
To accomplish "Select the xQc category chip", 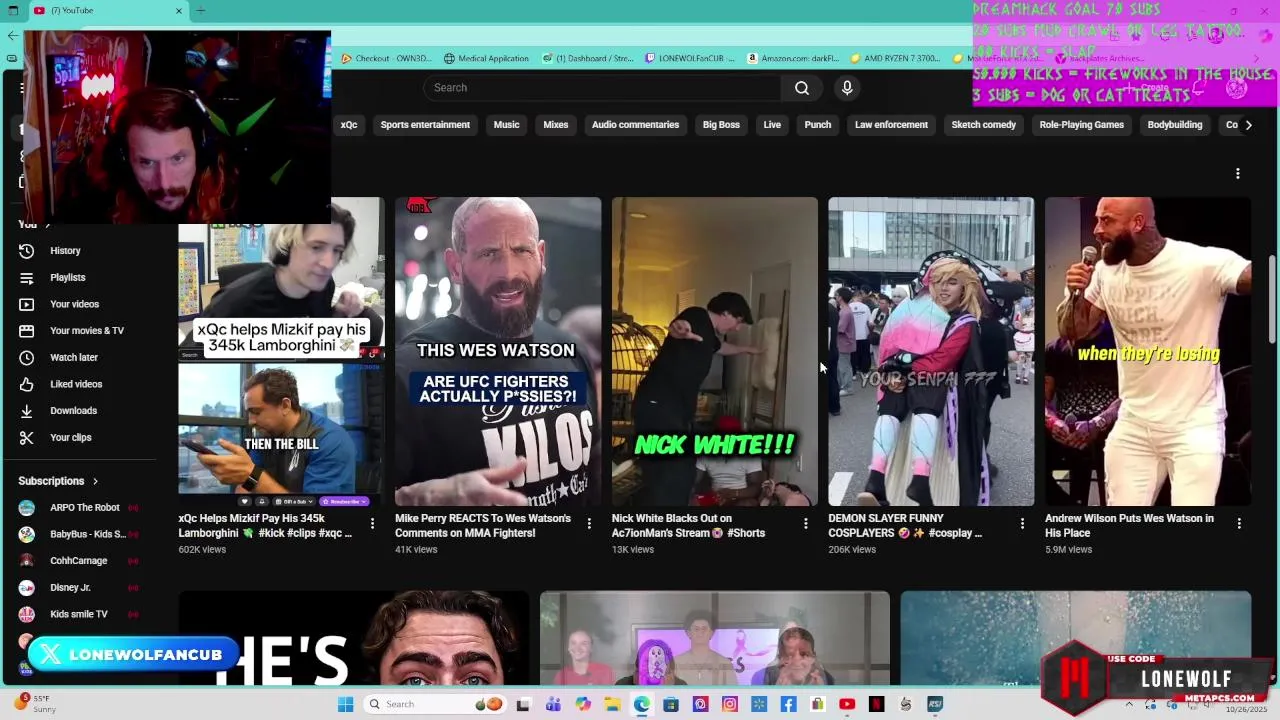I will click(348, 125).
